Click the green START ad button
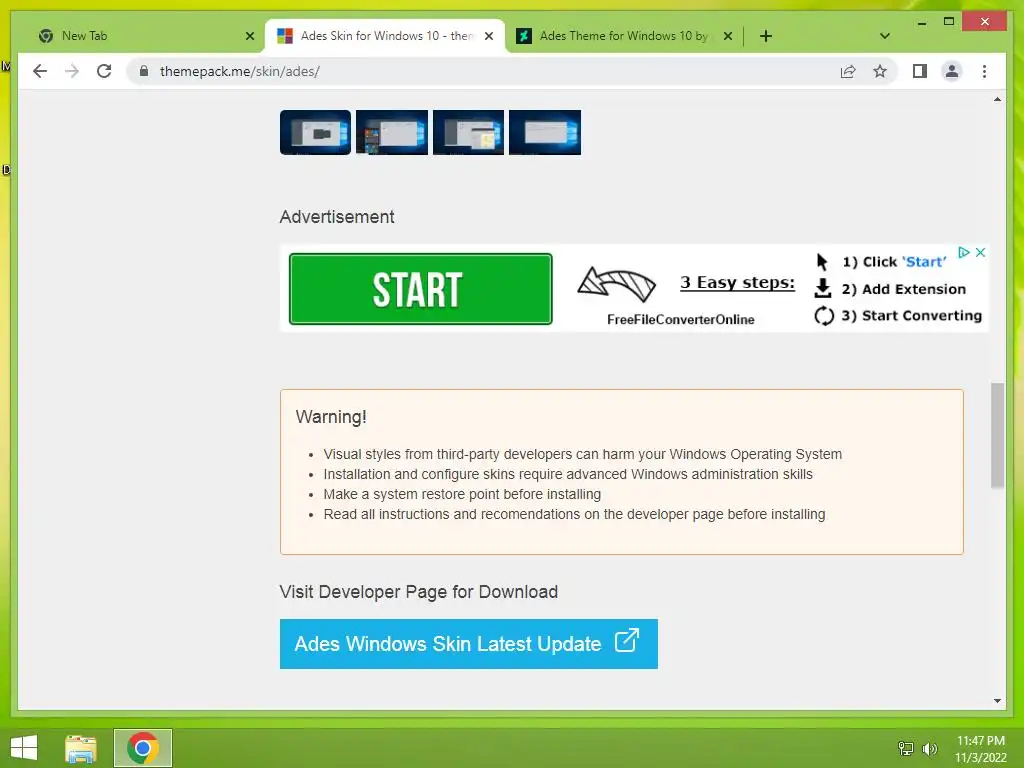 (421, 289)
